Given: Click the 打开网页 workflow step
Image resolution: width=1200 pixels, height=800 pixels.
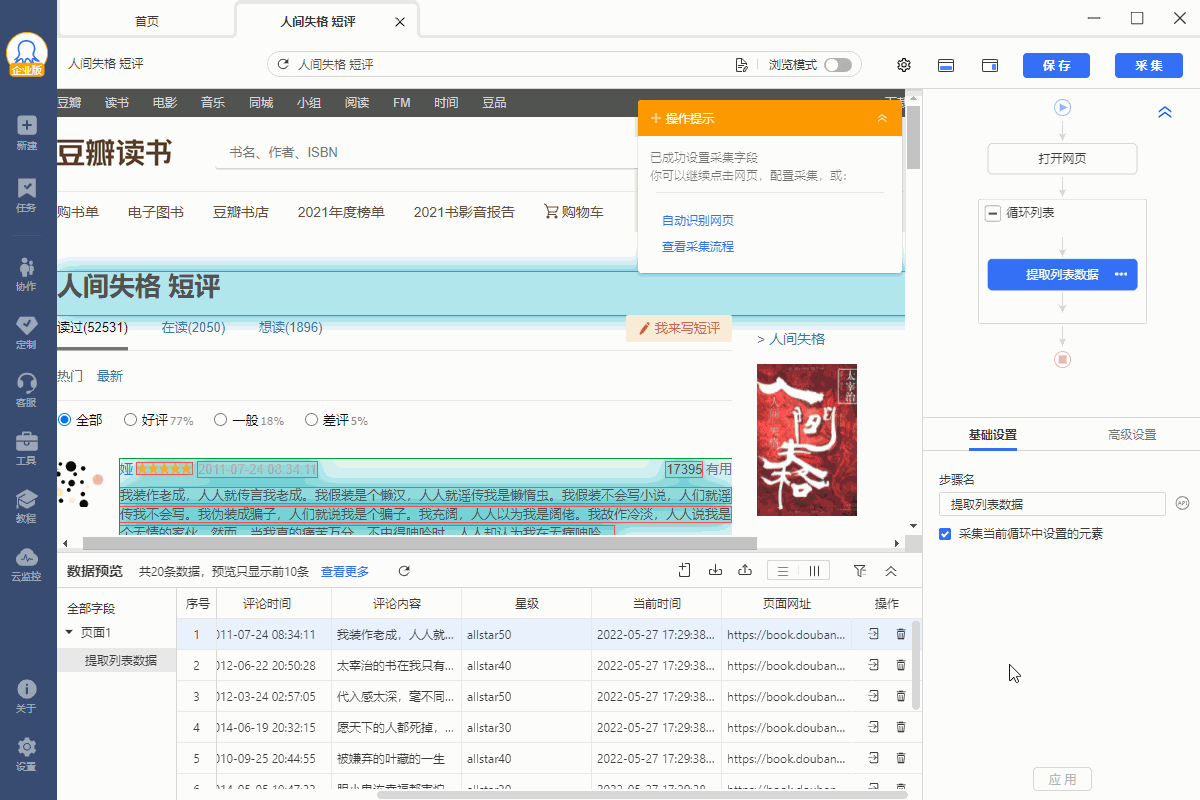Looking at the screenshot, I should pos(1063,159).
